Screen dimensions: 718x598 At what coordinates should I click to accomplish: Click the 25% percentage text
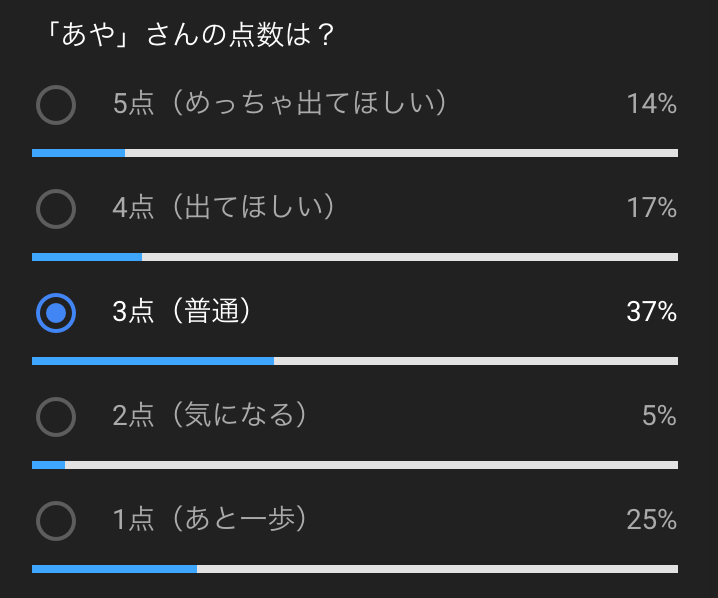point(652,519)
